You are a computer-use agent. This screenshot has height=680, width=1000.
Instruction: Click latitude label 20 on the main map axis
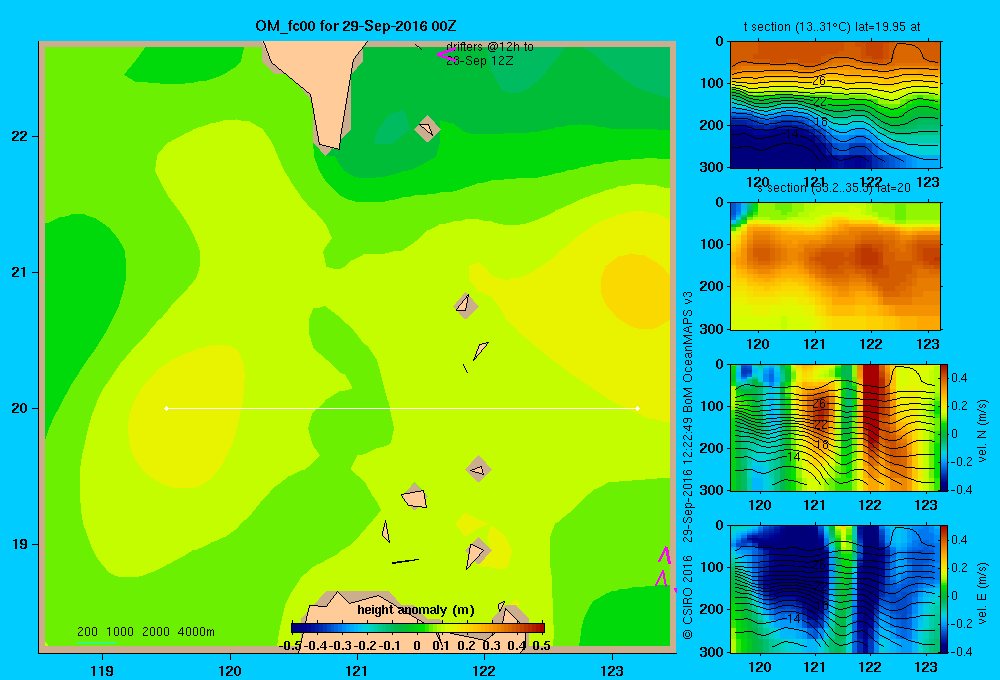(x=20, y=408)
